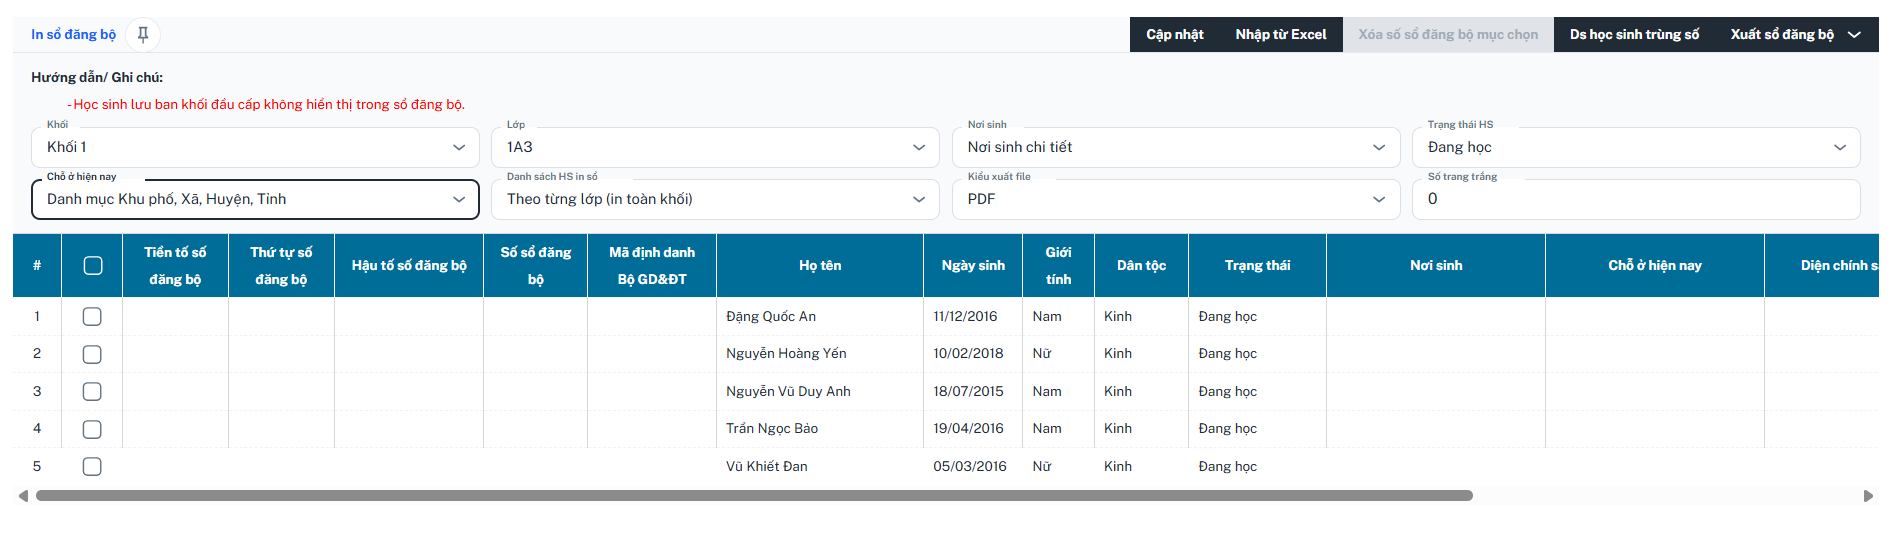Click right arrow of horizontal scrollbar
Viewport: 1890px width, 533px height.
pos(1867,496)
